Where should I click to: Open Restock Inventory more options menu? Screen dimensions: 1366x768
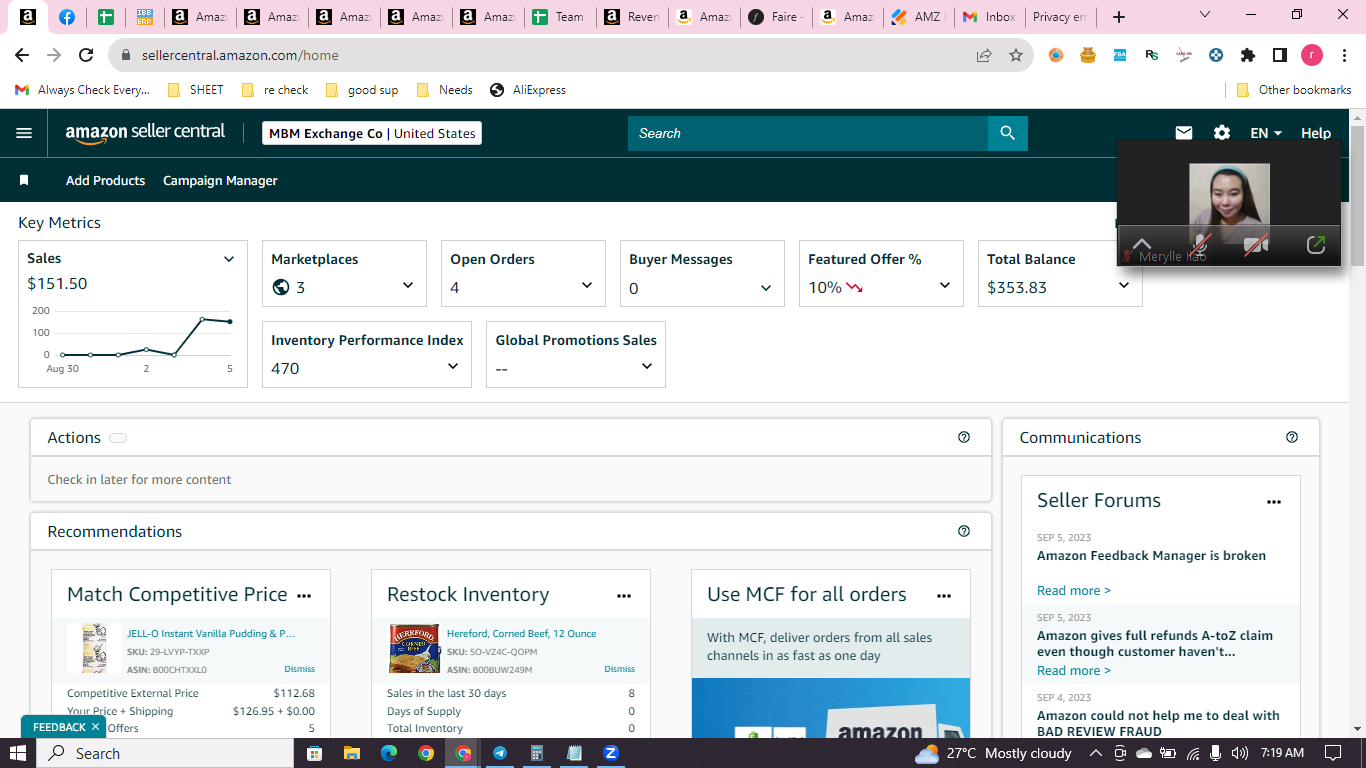click(624, 596)
